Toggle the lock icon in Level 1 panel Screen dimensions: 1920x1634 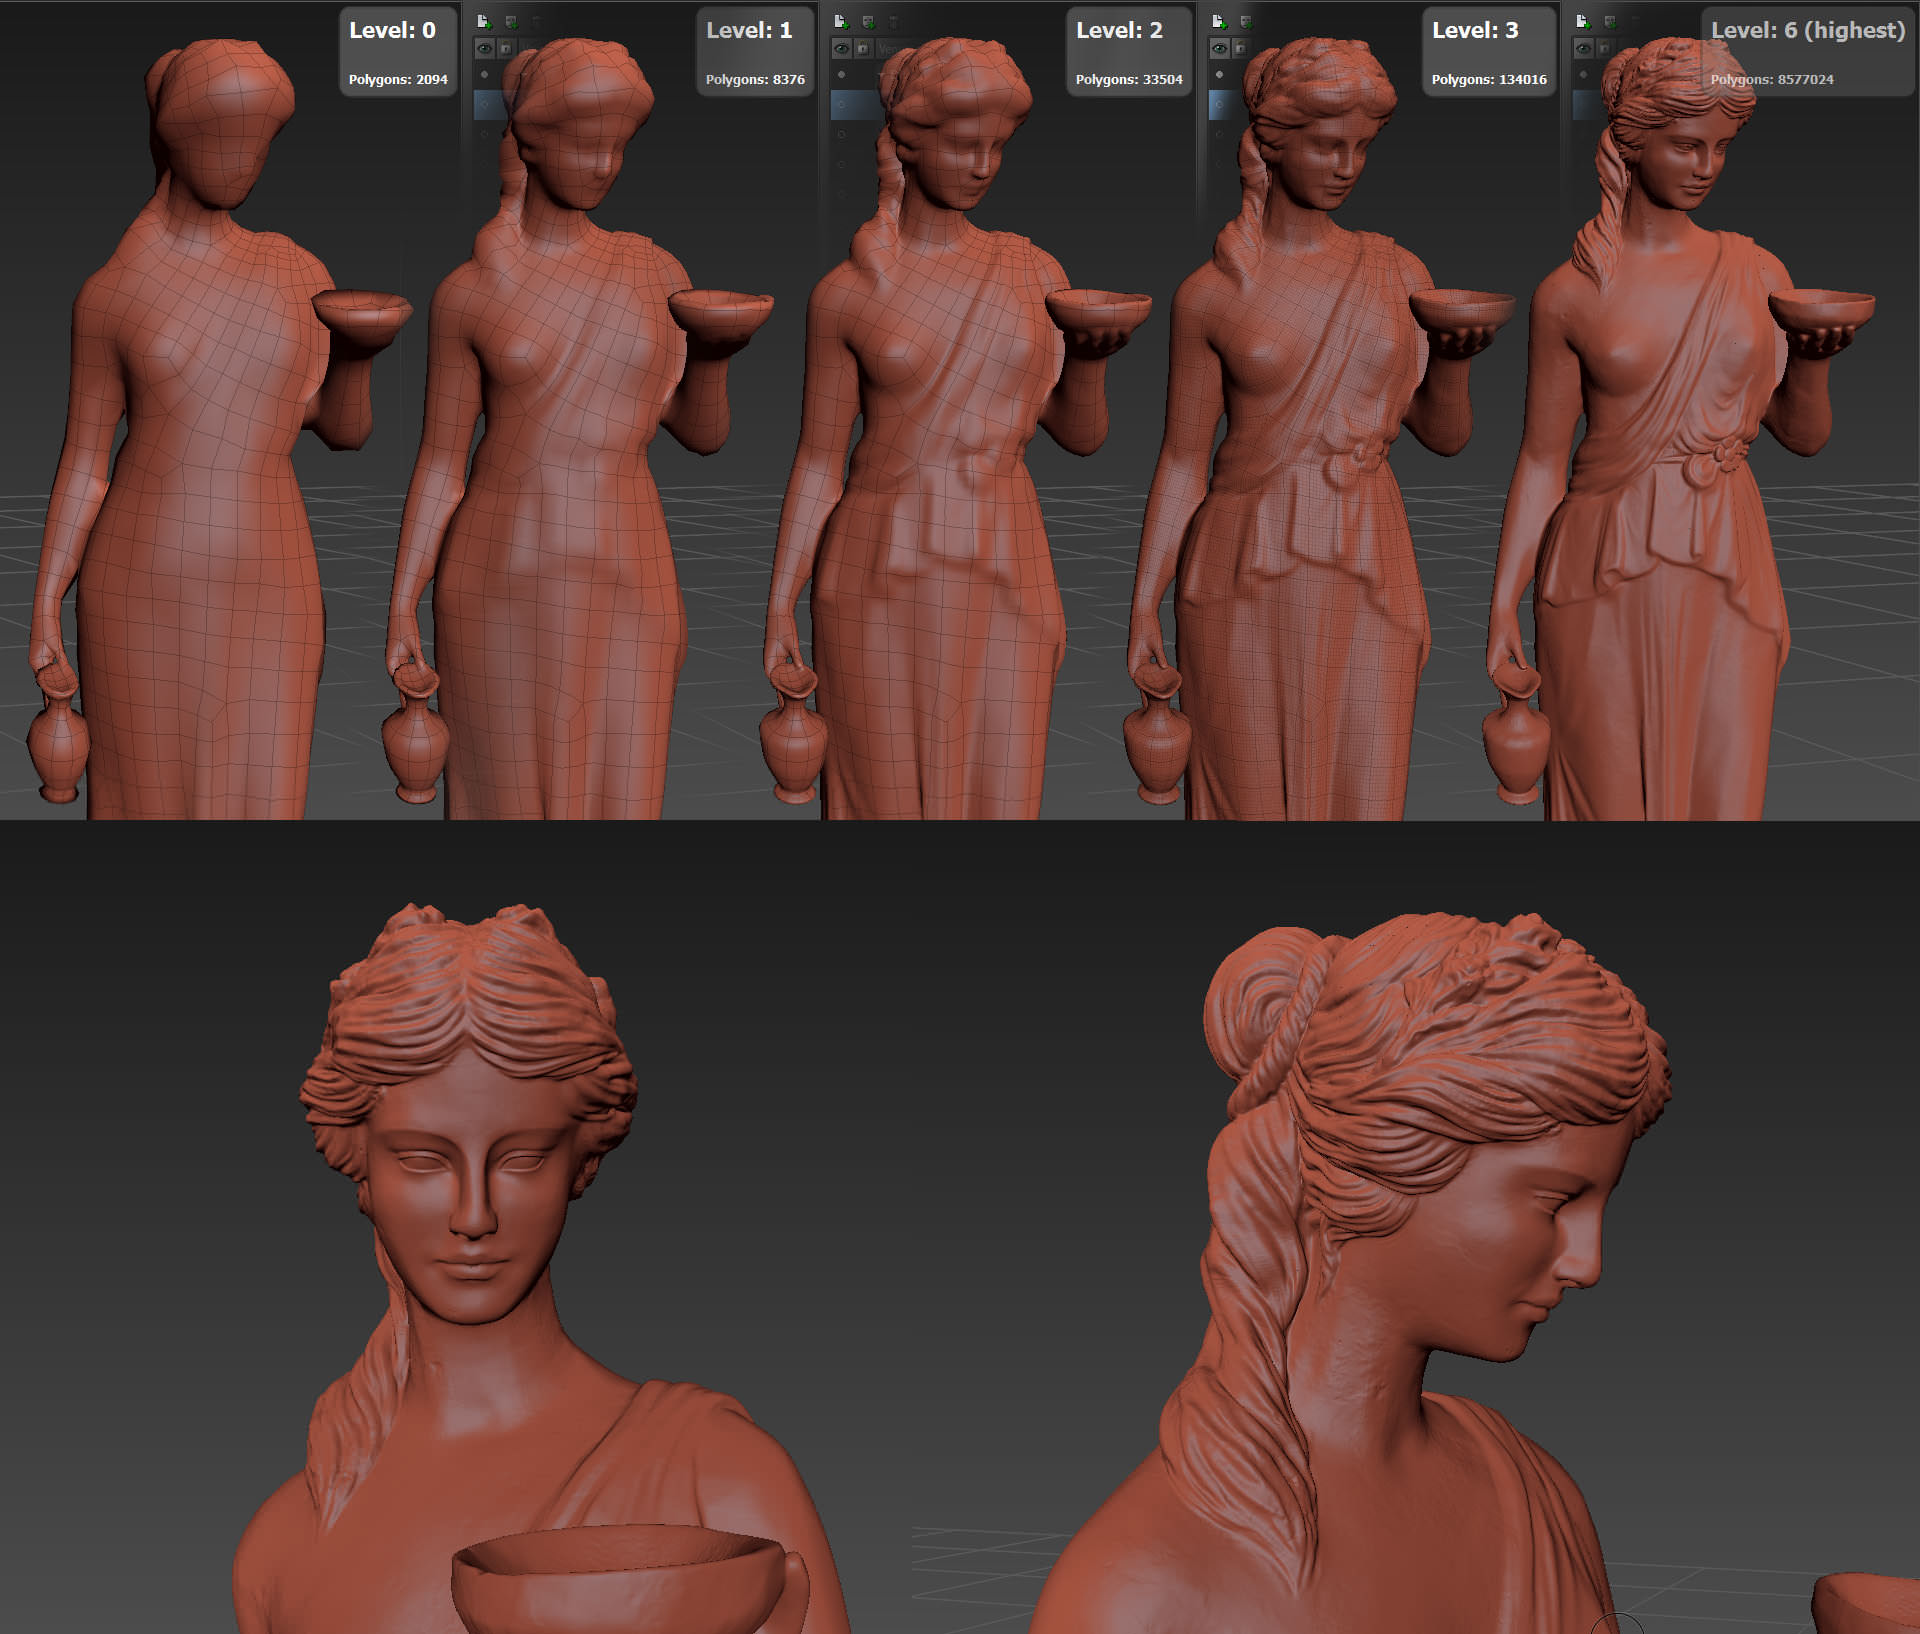pos(505,48)
